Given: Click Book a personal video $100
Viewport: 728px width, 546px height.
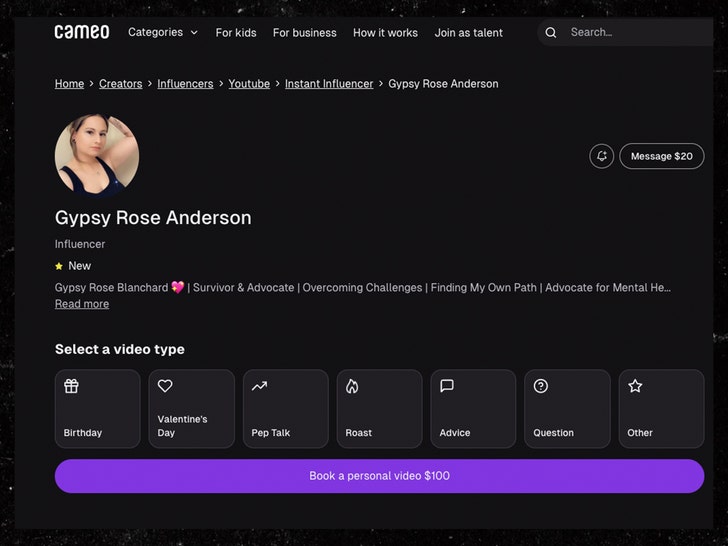Looking at the screenshot, I should pyautogui.click(x=379, y=476).
